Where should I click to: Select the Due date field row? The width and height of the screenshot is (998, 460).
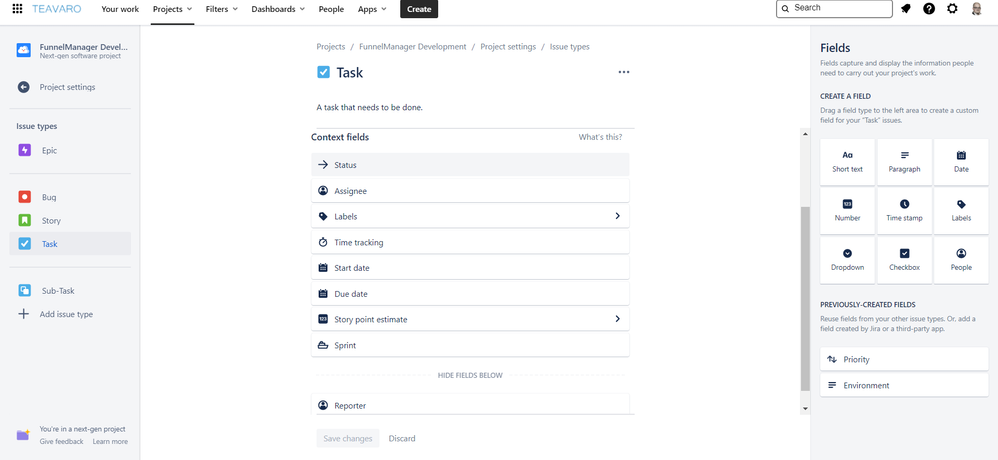(470, 294)
